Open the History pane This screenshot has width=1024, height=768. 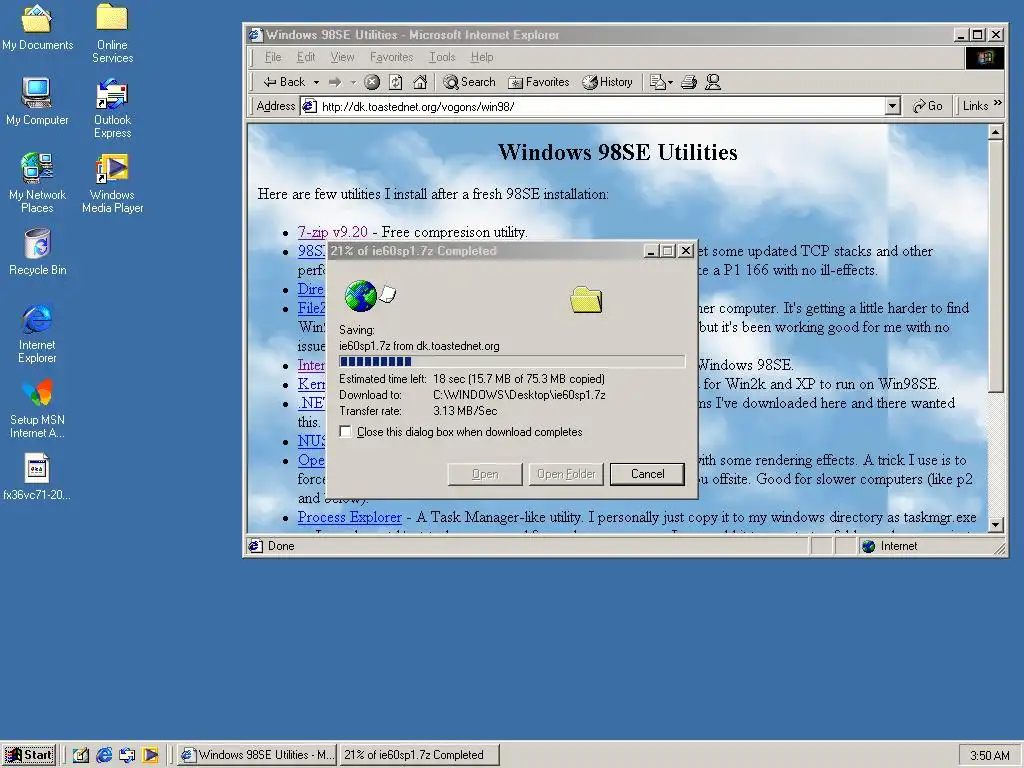pos(607,82)
